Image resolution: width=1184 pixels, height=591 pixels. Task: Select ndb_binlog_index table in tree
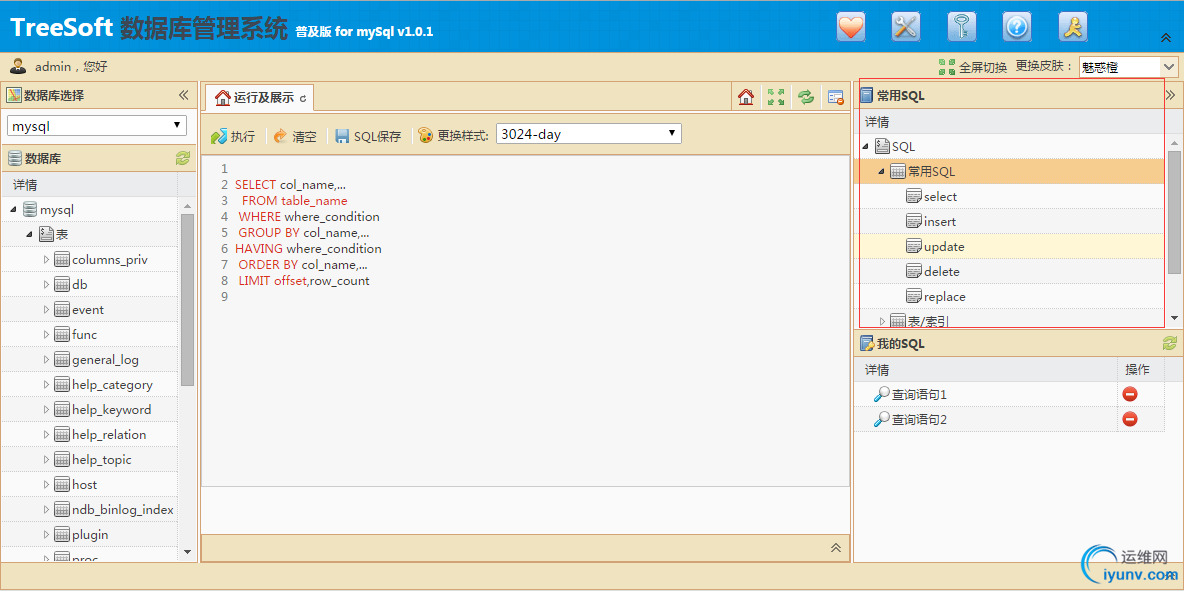click(x=123, y=509)
